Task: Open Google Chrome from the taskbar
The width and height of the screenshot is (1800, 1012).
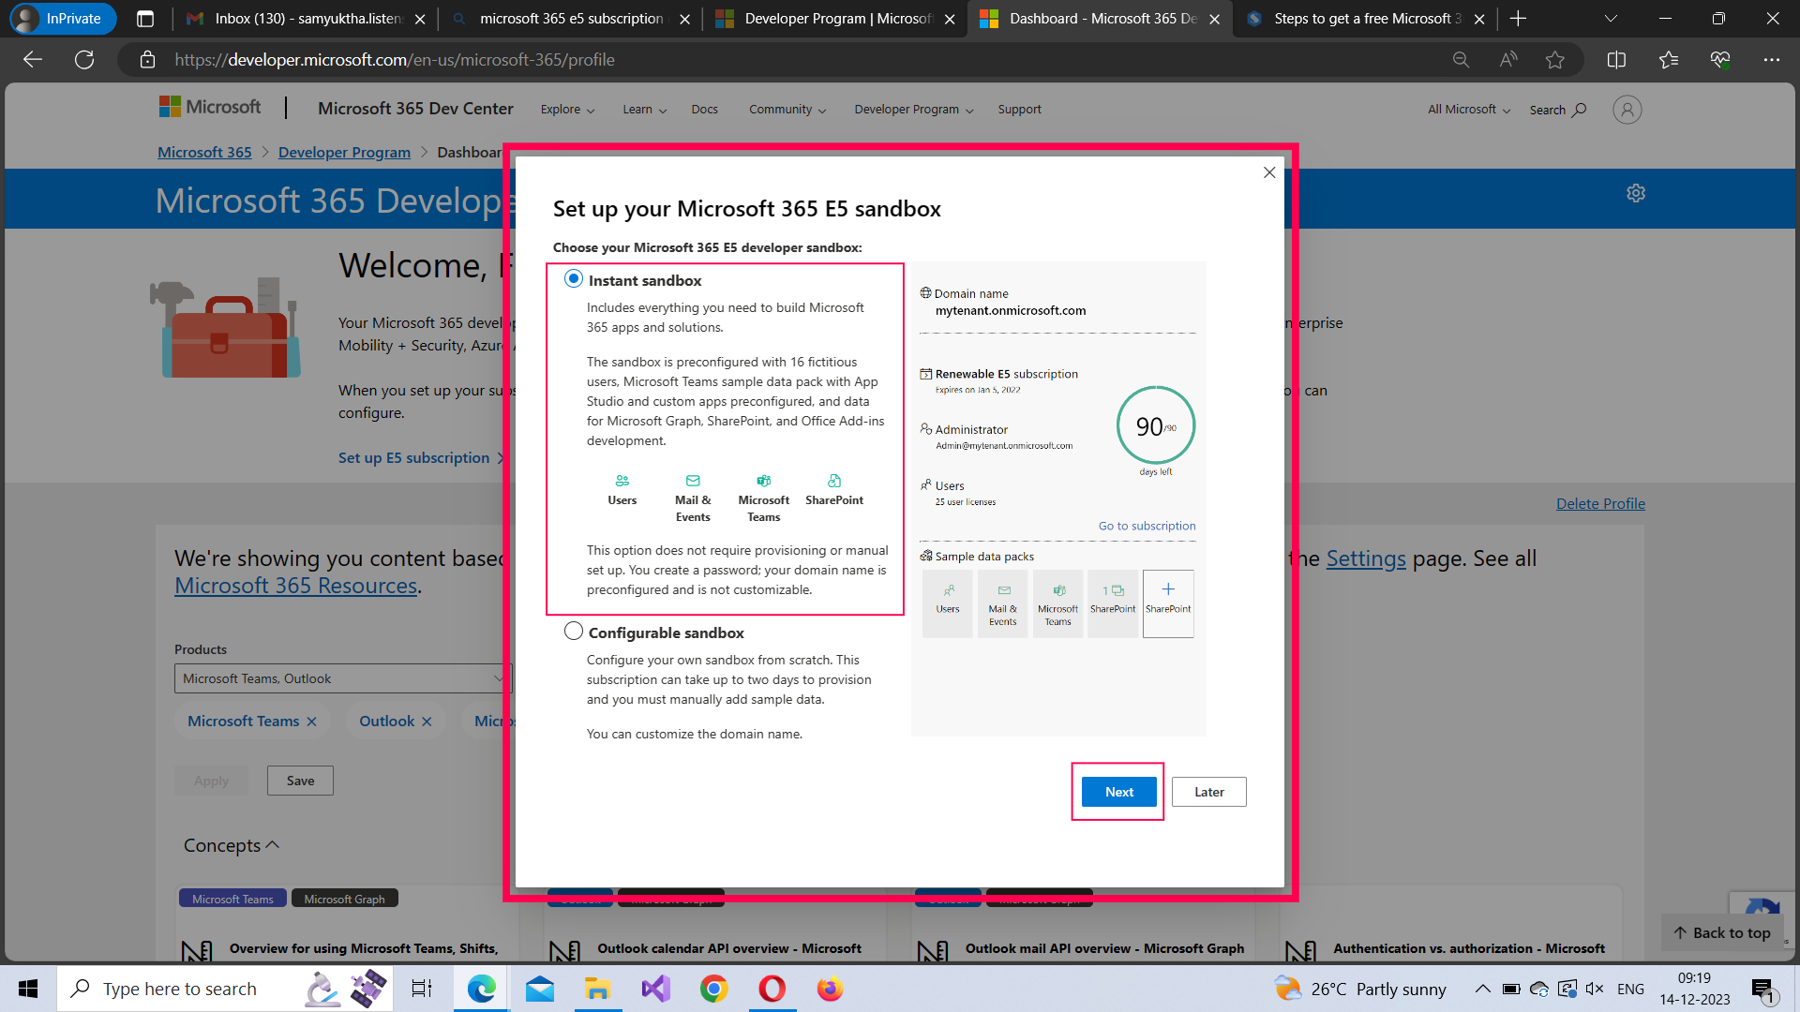Action: [x=714, y=989]
